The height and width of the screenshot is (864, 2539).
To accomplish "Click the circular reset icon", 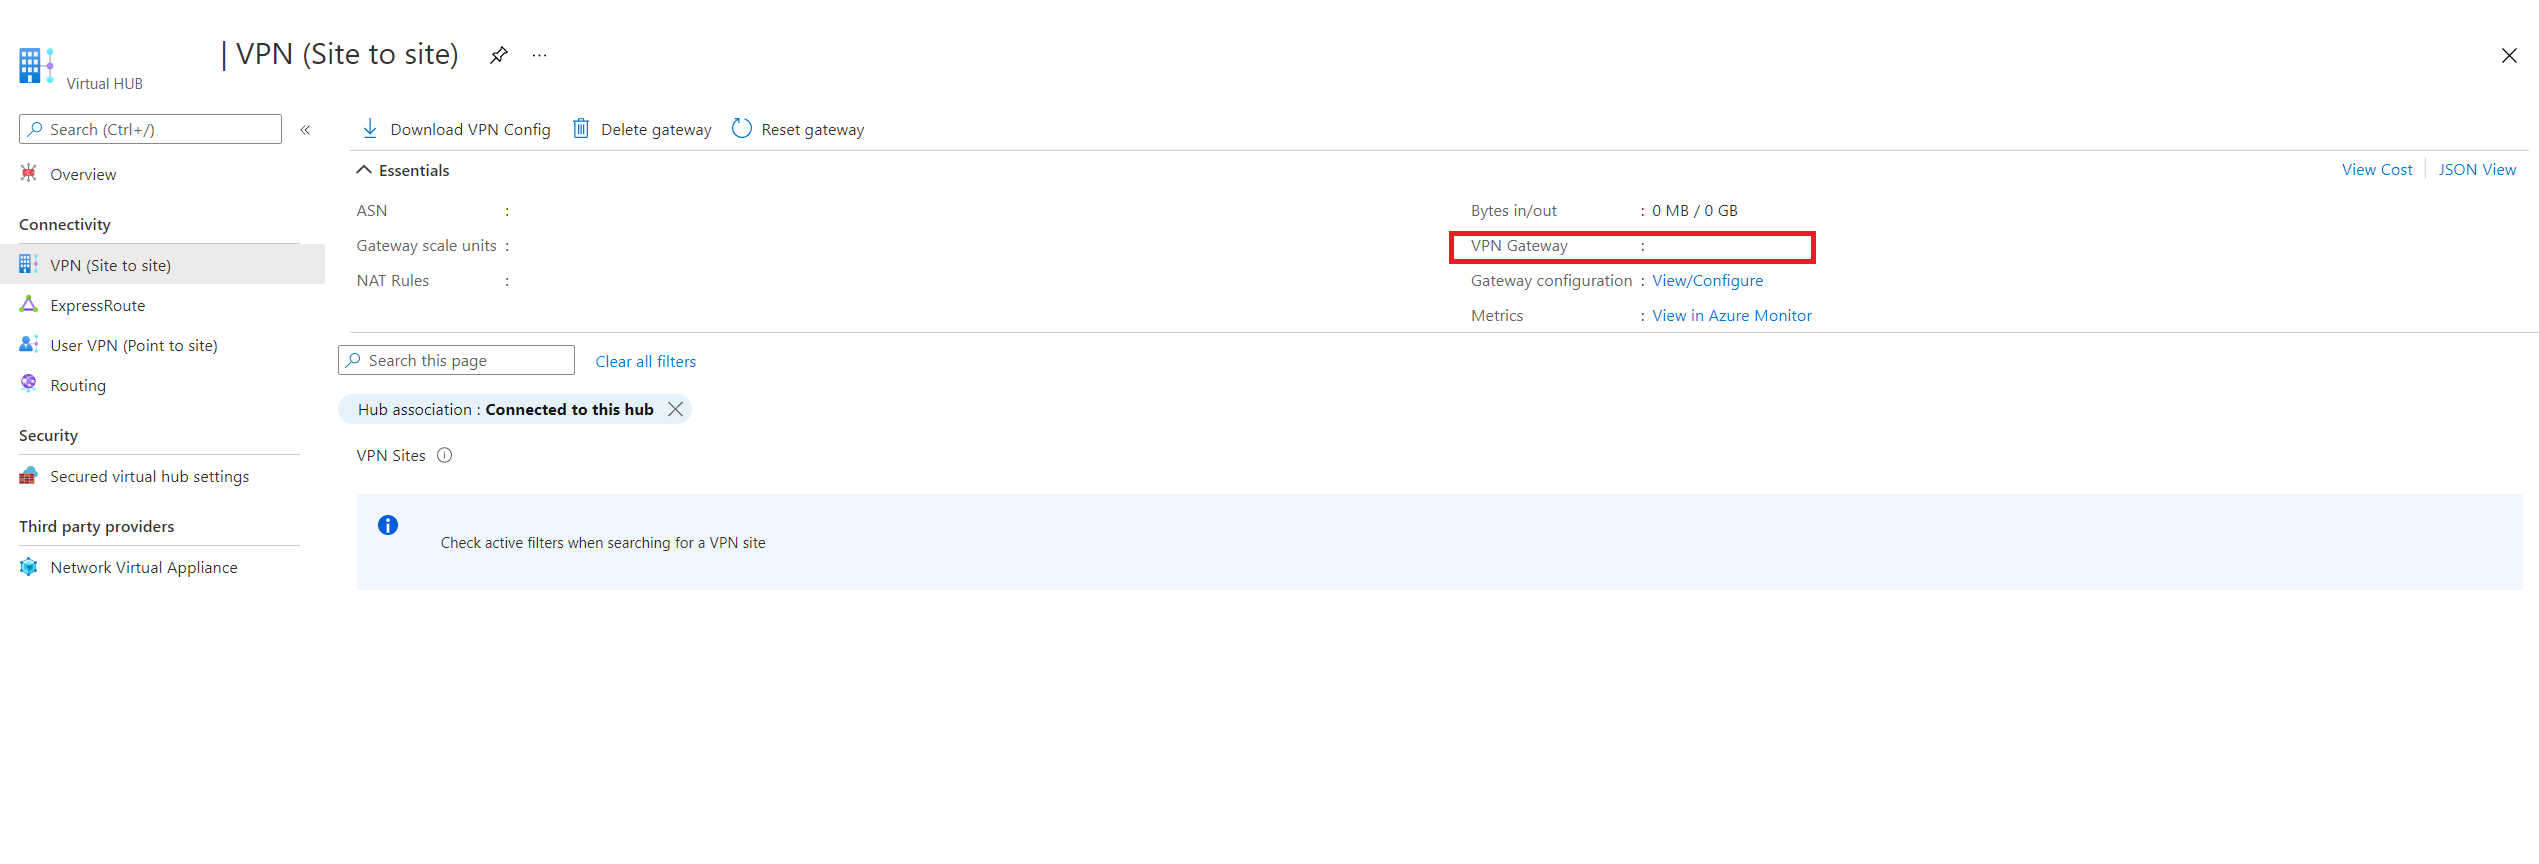I will 742,128.
